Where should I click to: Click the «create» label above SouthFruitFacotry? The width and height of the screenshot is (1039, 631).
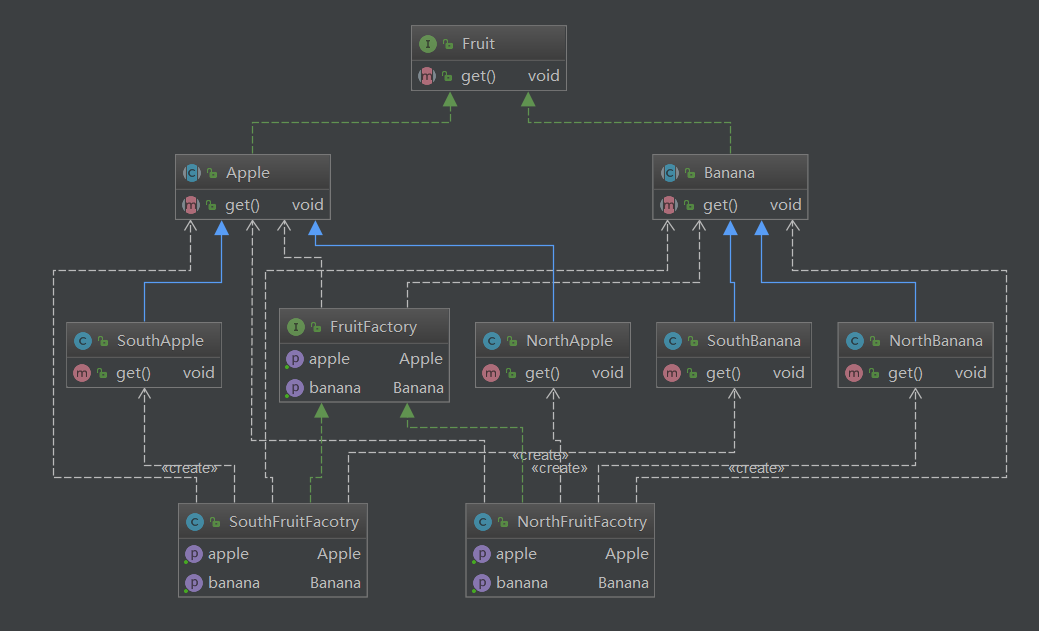189,468
